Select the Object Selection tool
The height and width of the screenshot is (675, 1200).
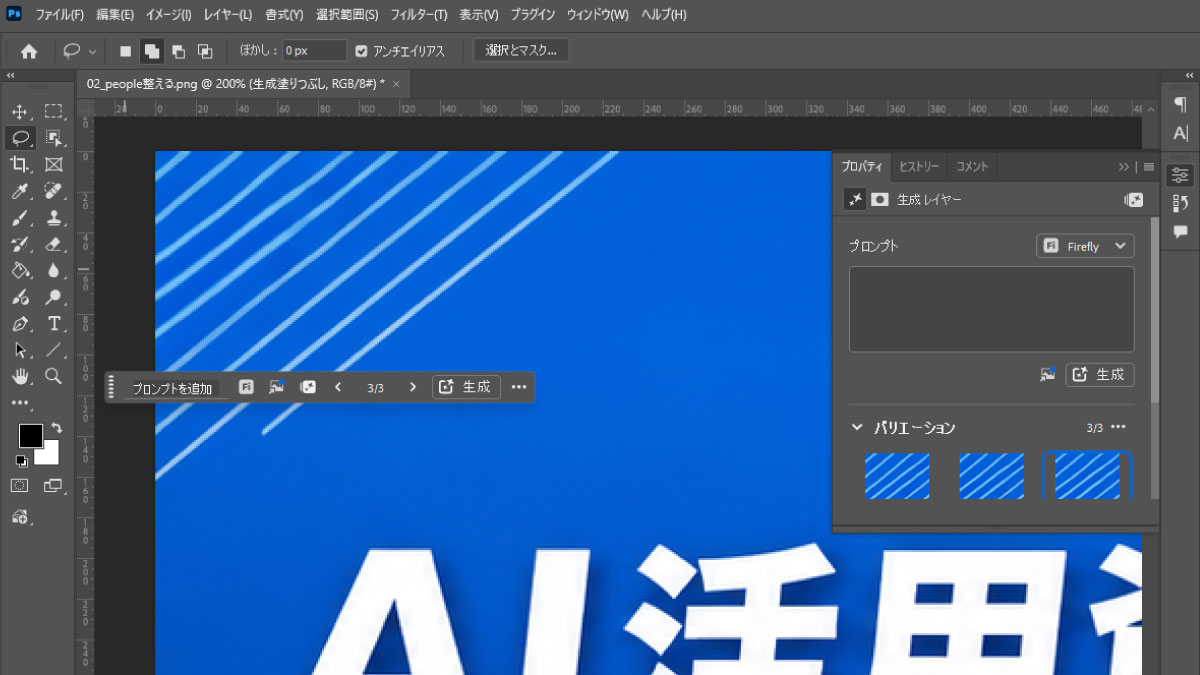pos(53,138)
